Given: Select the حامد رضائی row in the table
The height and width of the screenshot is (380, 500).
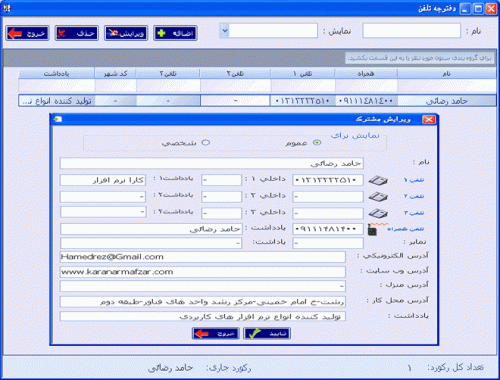Looking at the screenshot, I should pos(257,101).
